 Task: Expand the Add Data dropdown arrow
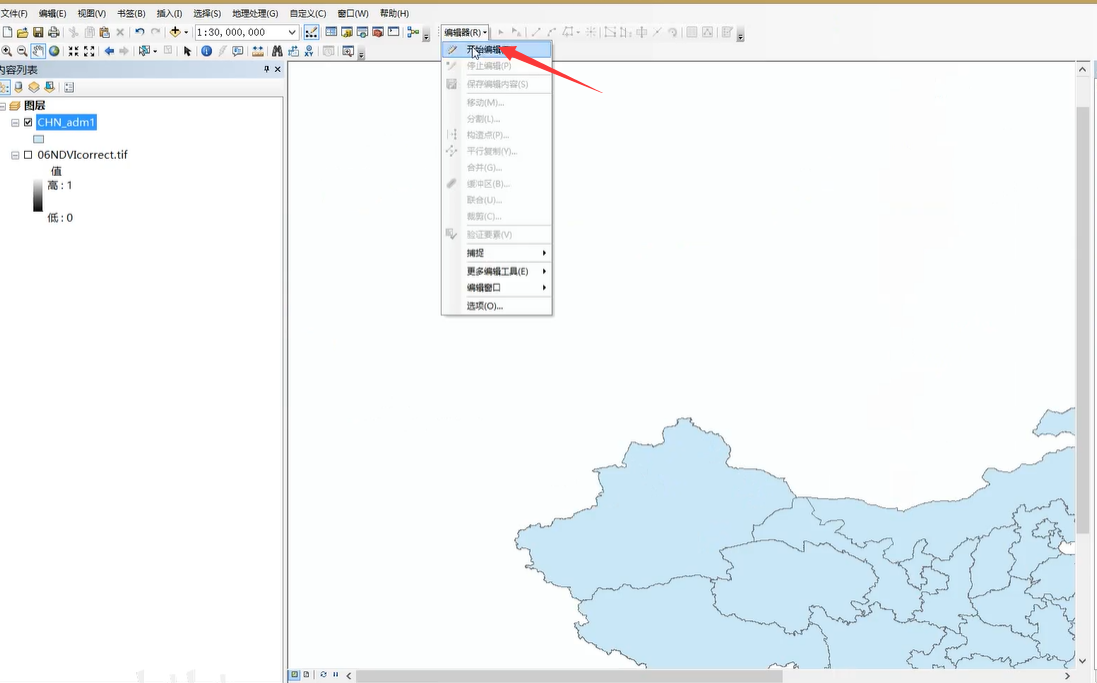[185, 32]
